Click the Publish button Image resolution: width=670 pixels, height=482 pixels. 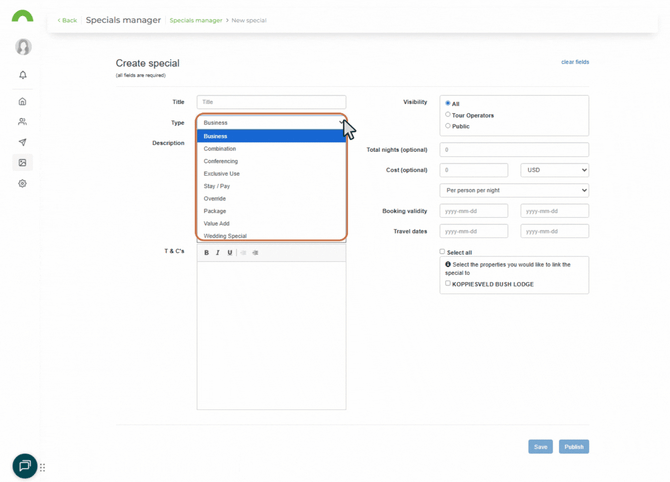click(x=573, y=447)
